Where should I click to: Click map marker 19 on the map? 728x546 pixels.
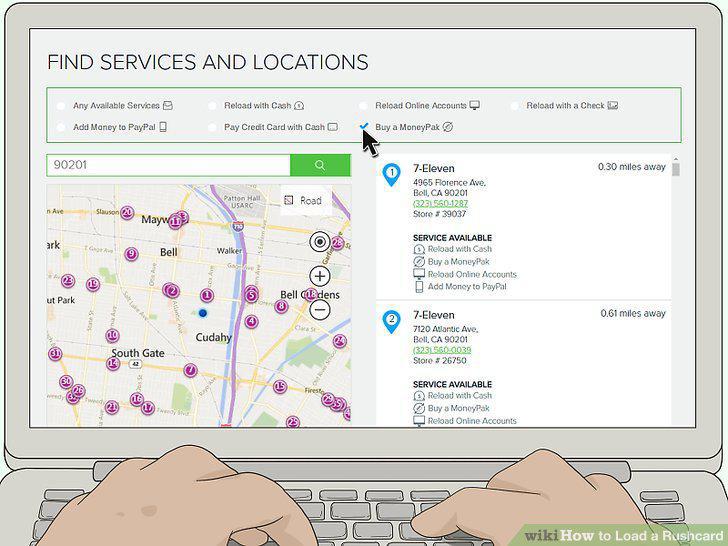pyautogui.click(x=93, y=284)
